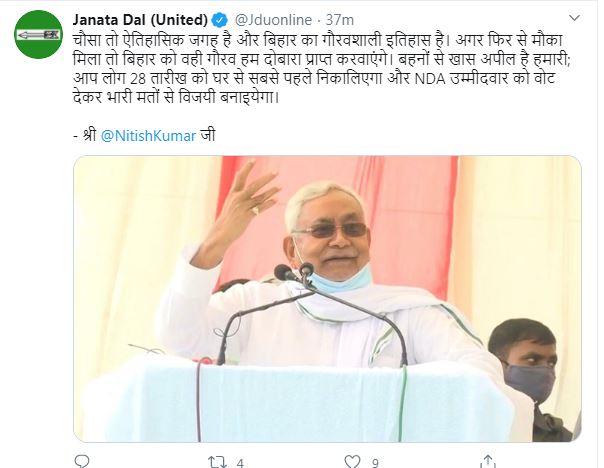View the retweet count showing 4
This screenshot has height=468, width=604.
[240, 463]
